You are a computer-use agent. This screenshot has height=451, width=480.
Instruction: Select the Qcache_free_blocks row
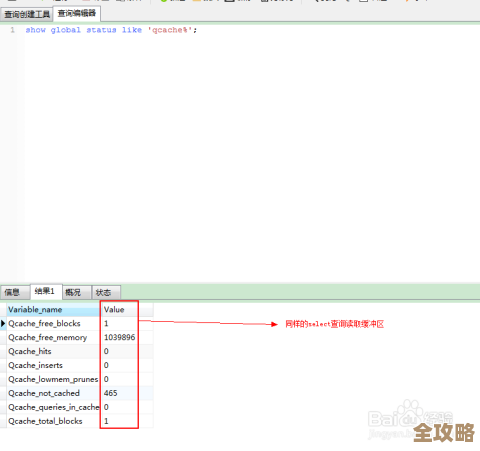click(77, 323)
